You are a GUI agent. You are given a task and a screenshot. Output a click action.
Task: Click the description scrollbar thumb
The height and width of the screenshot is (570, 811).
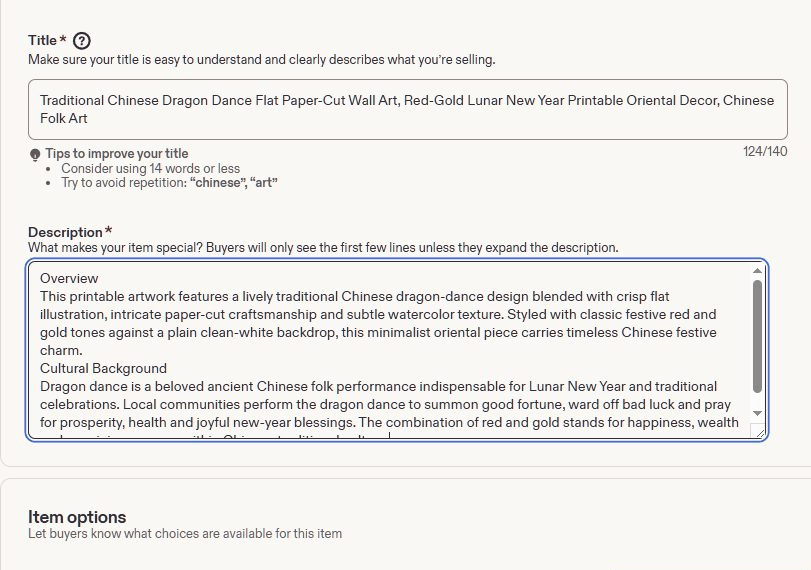pos(757,336)
